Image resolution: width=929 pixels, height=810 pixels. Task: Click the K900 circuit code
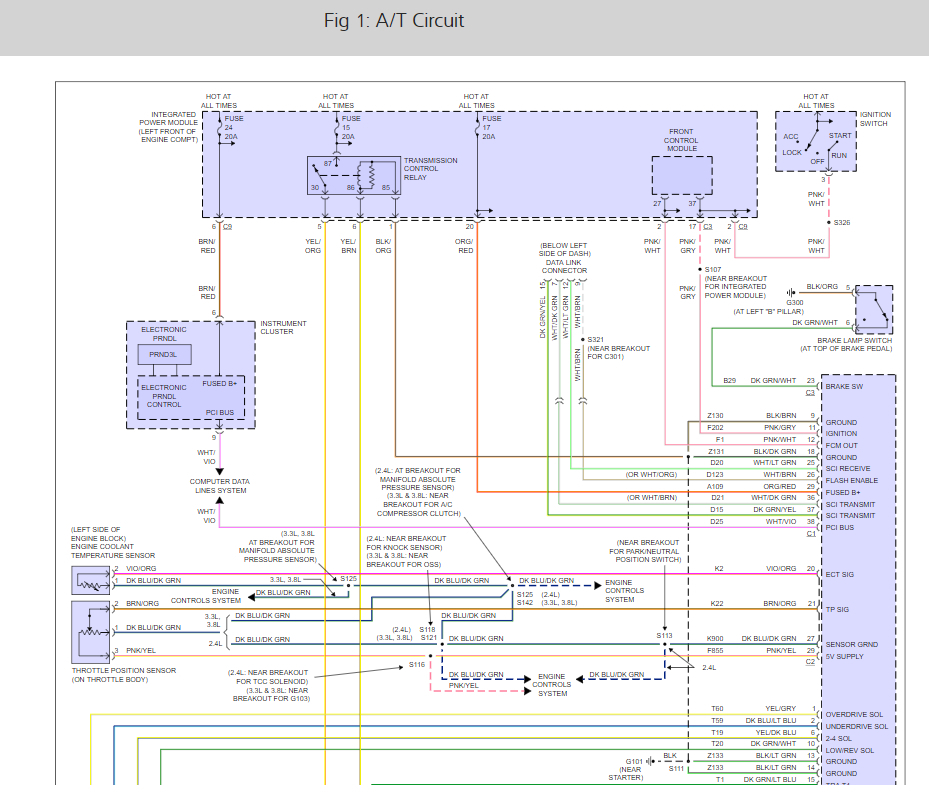(715, 639)
